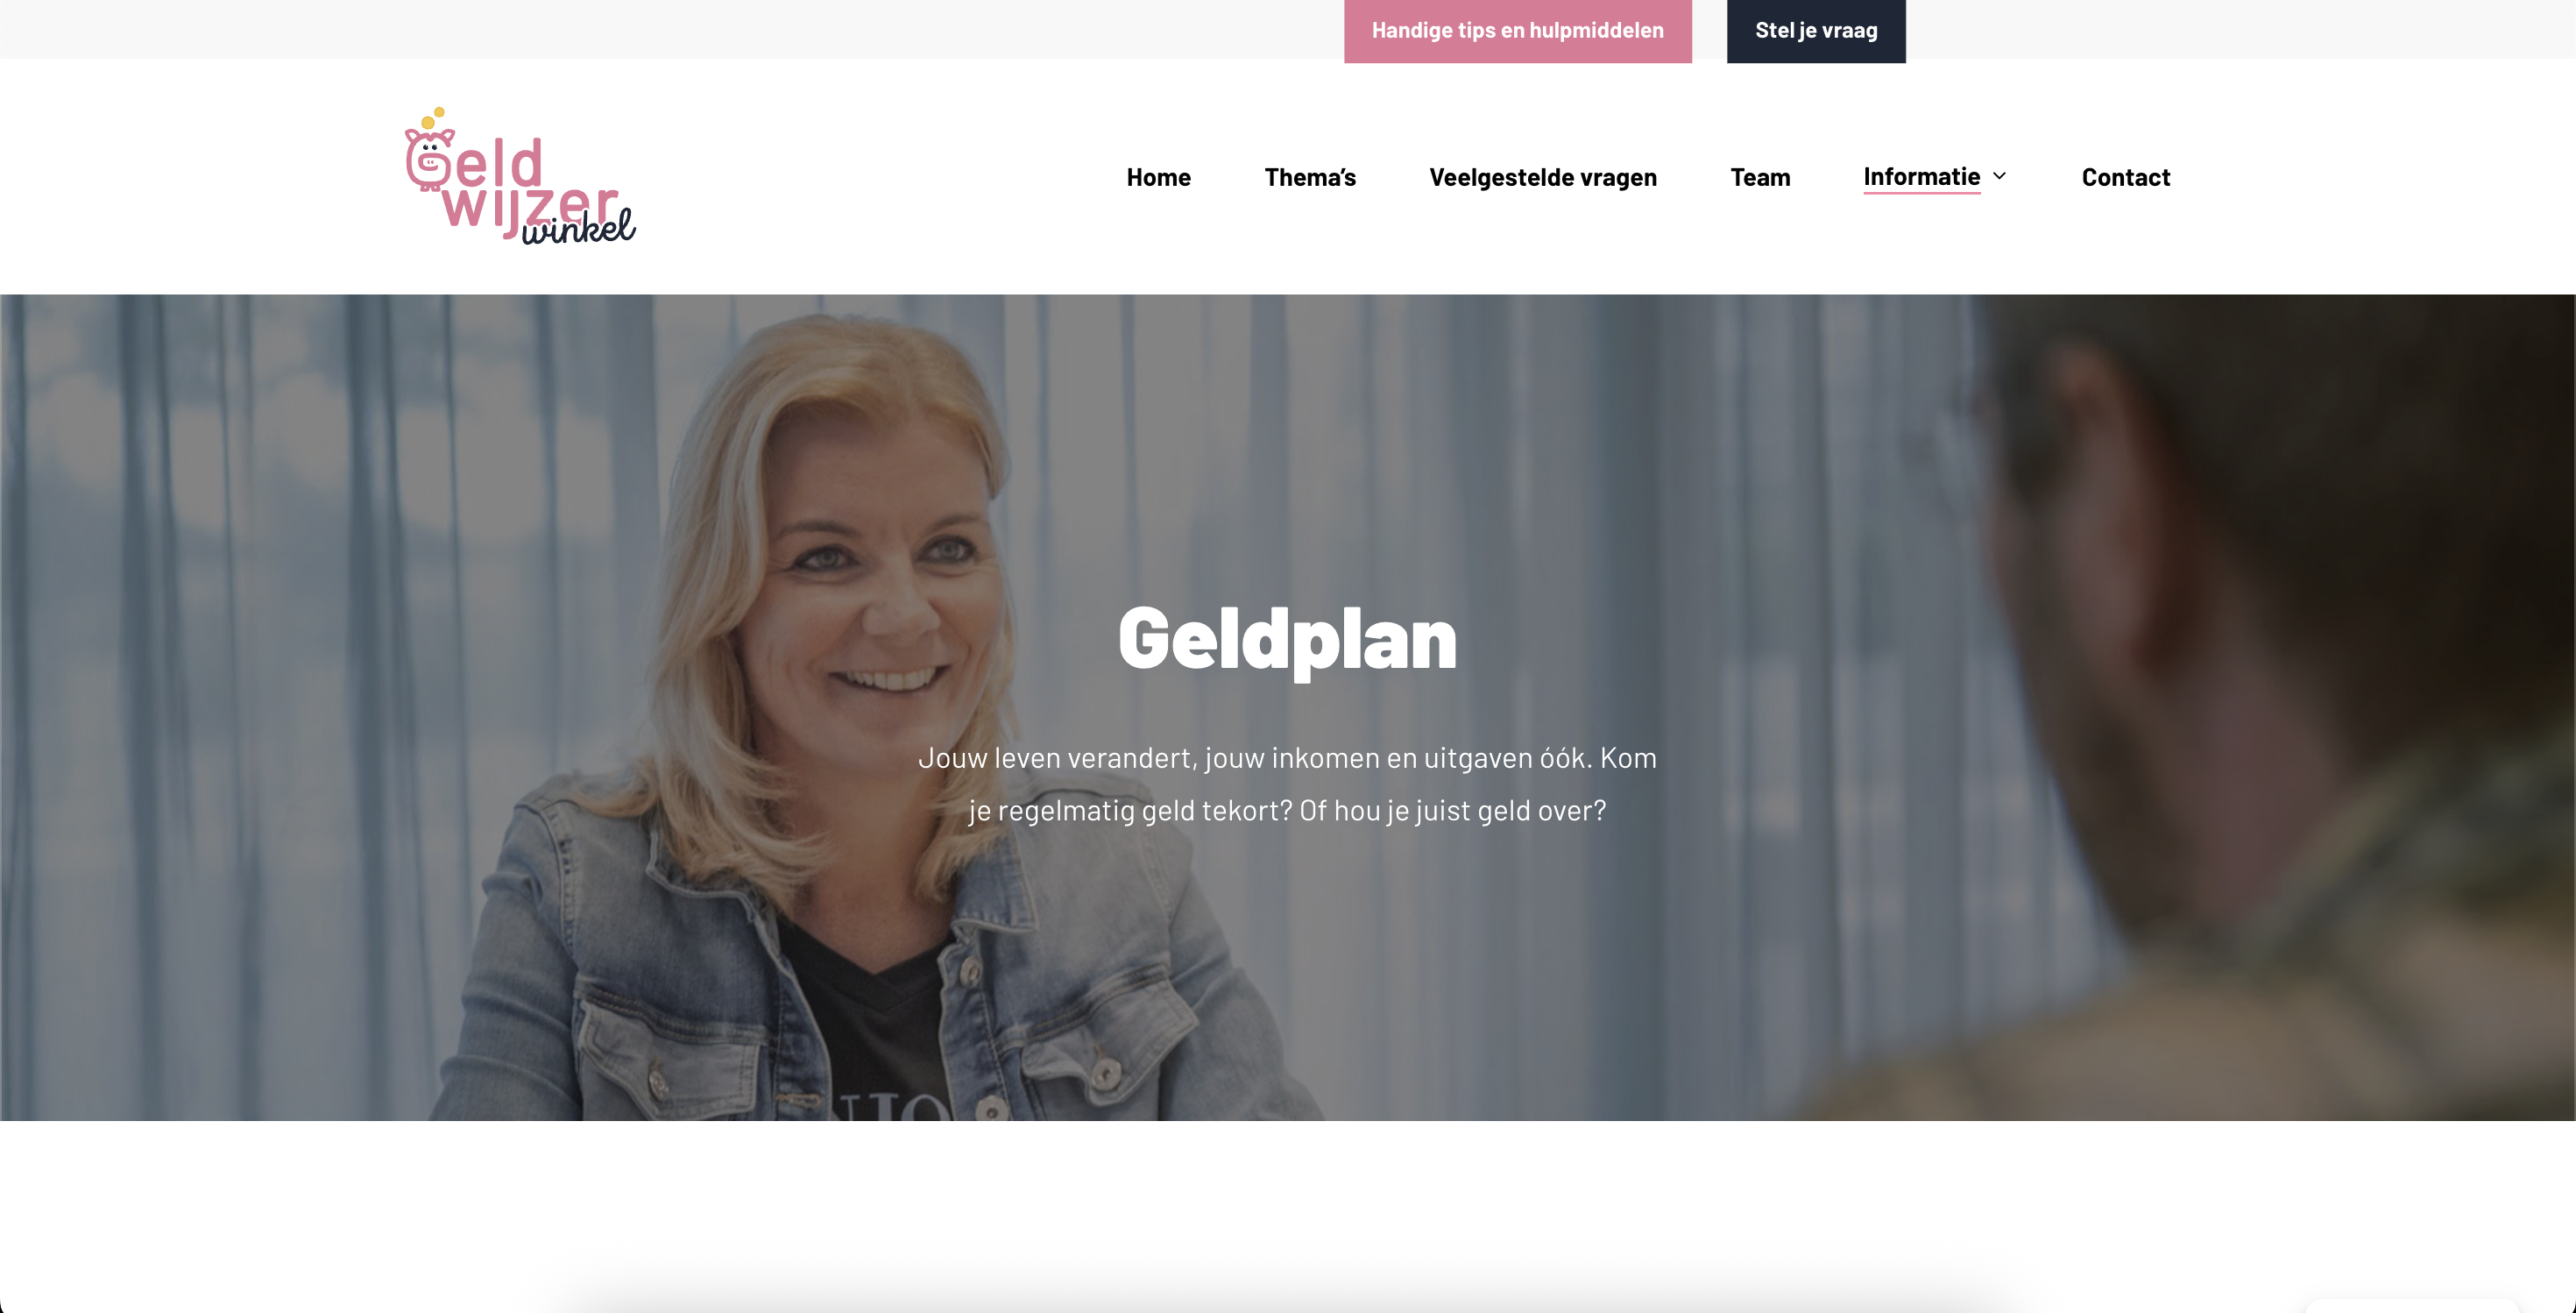Click the gold coins above the piggy
The height and width of the screenshot is (1313, 2576).
[x=432, y=118]
